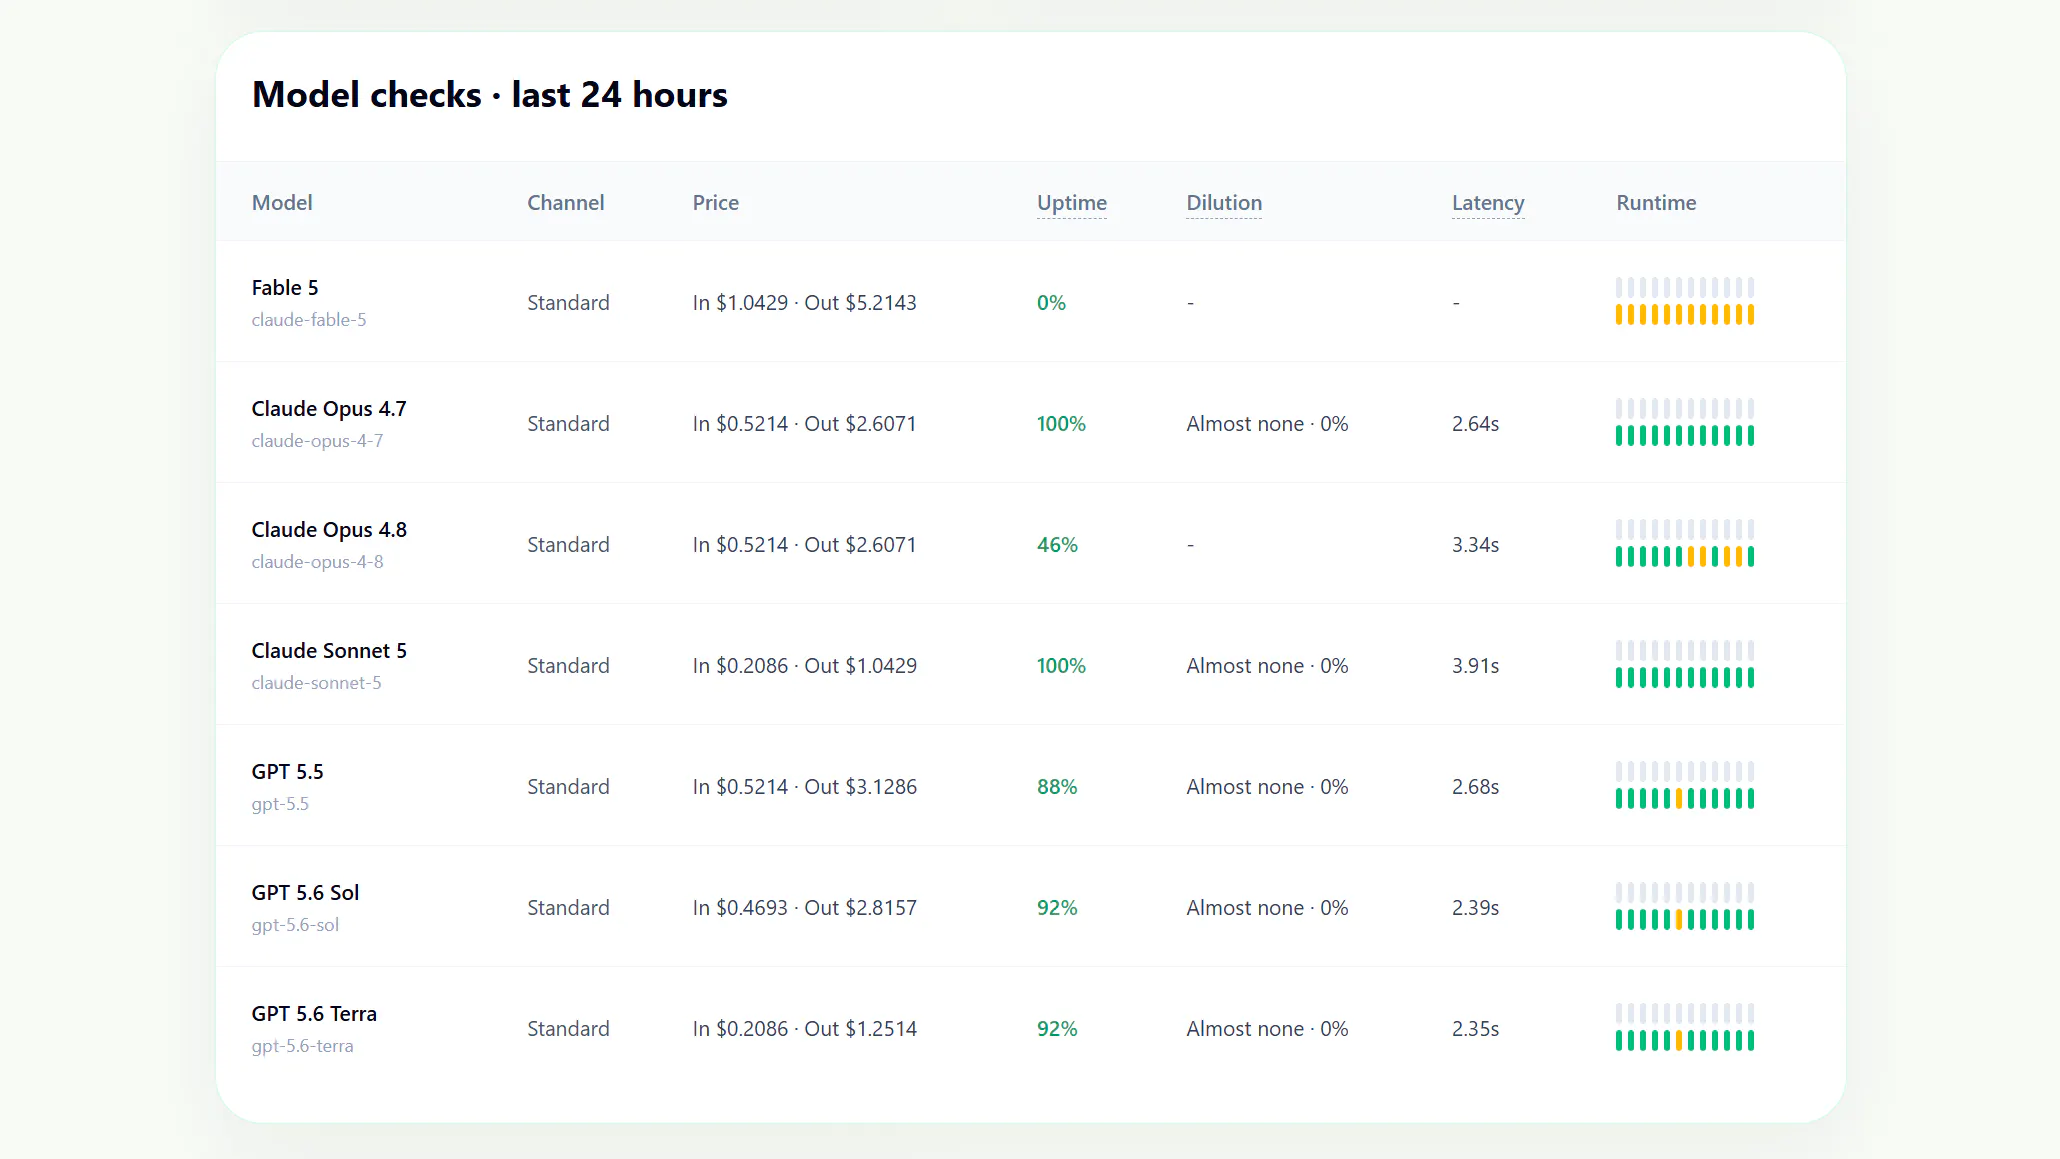Click the Runtime column header
The image size is (2060, 1159).
point(1656,203)
